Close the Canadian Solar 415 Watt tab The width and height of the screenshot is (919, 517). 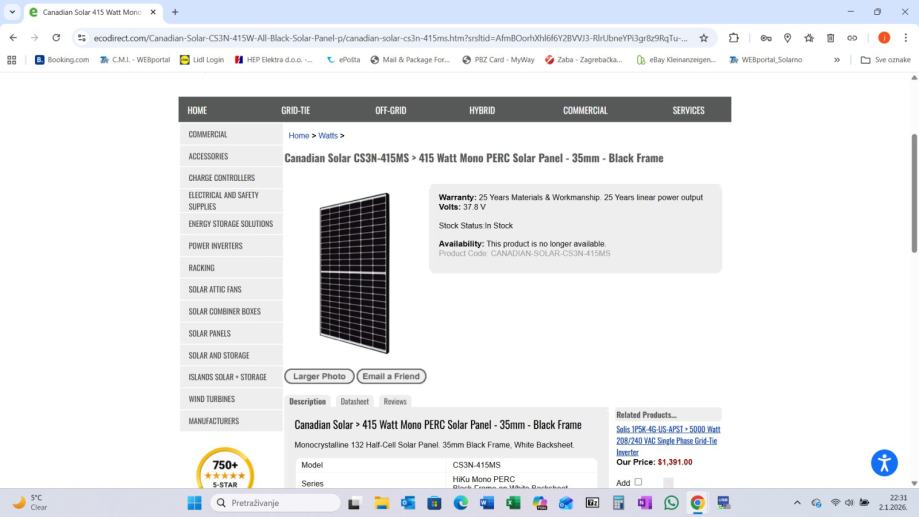pos(153,12)
